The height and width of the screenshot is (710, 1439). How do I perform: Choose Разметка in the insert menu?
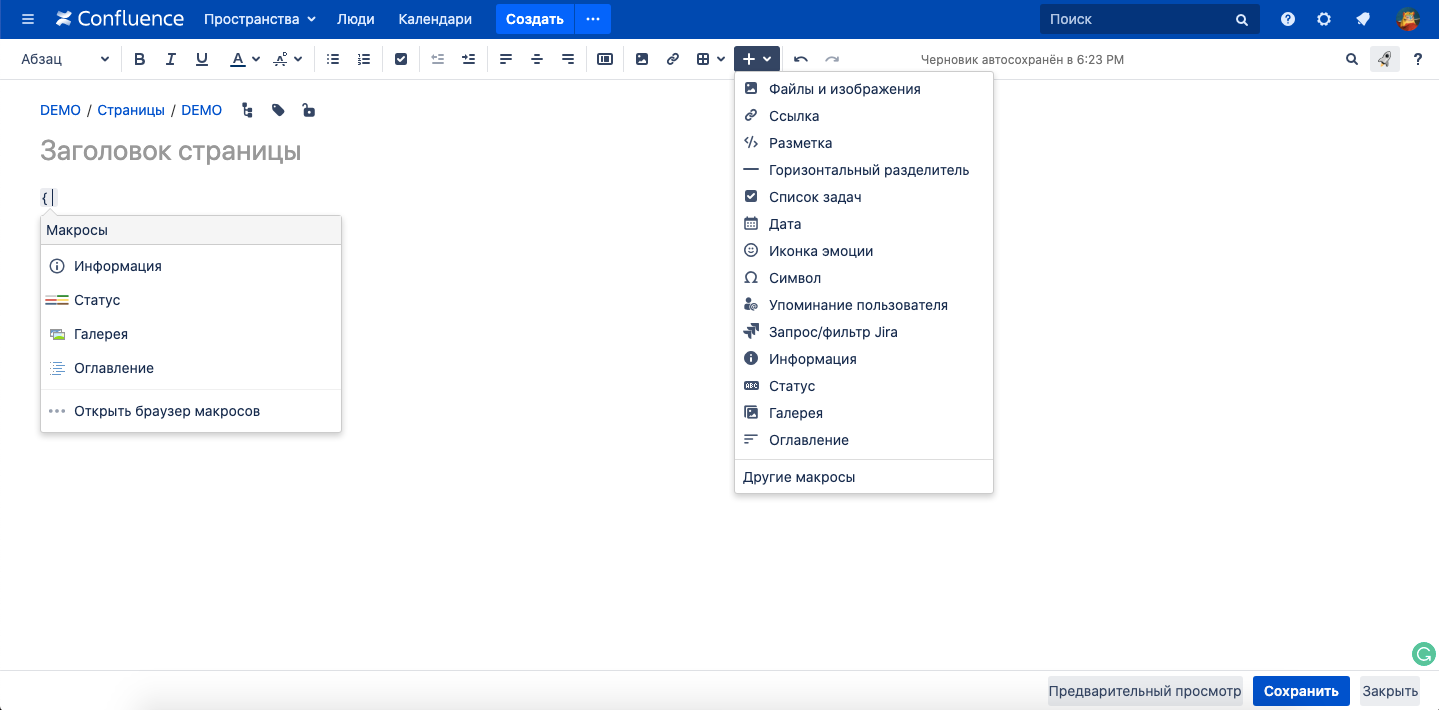coord(864,143)
